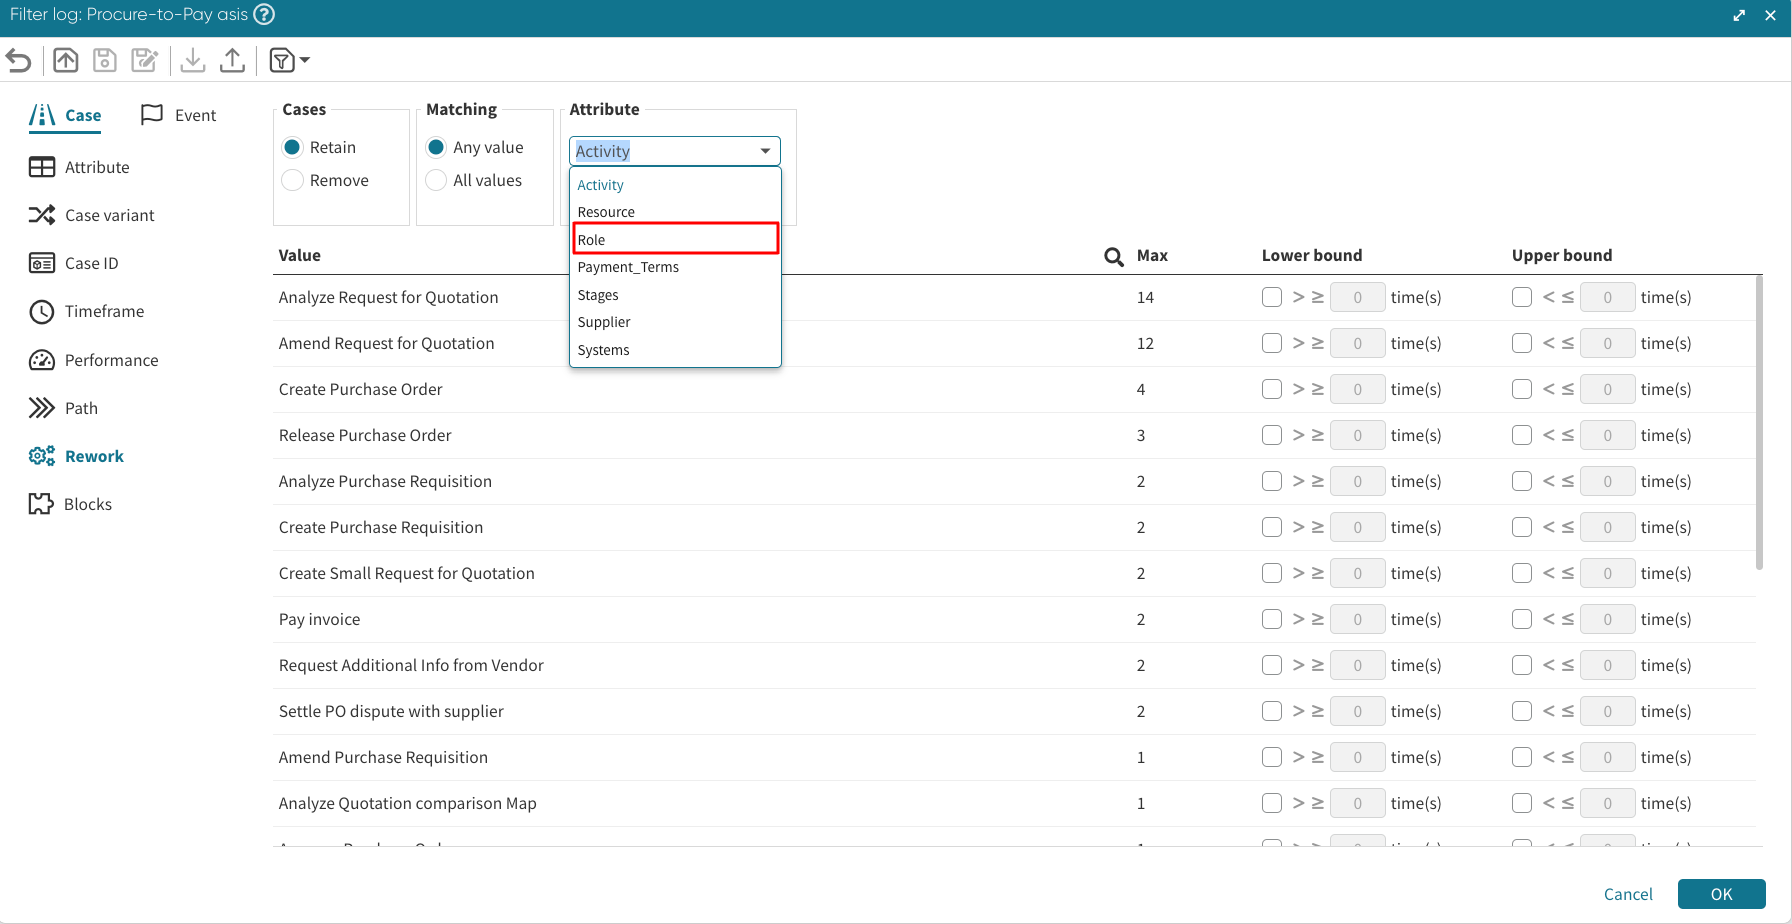The width and height of the screenshot is (1792, 924).
Task: Choose Role from the attribute dropdown list
Action: (x=675, y=239)
